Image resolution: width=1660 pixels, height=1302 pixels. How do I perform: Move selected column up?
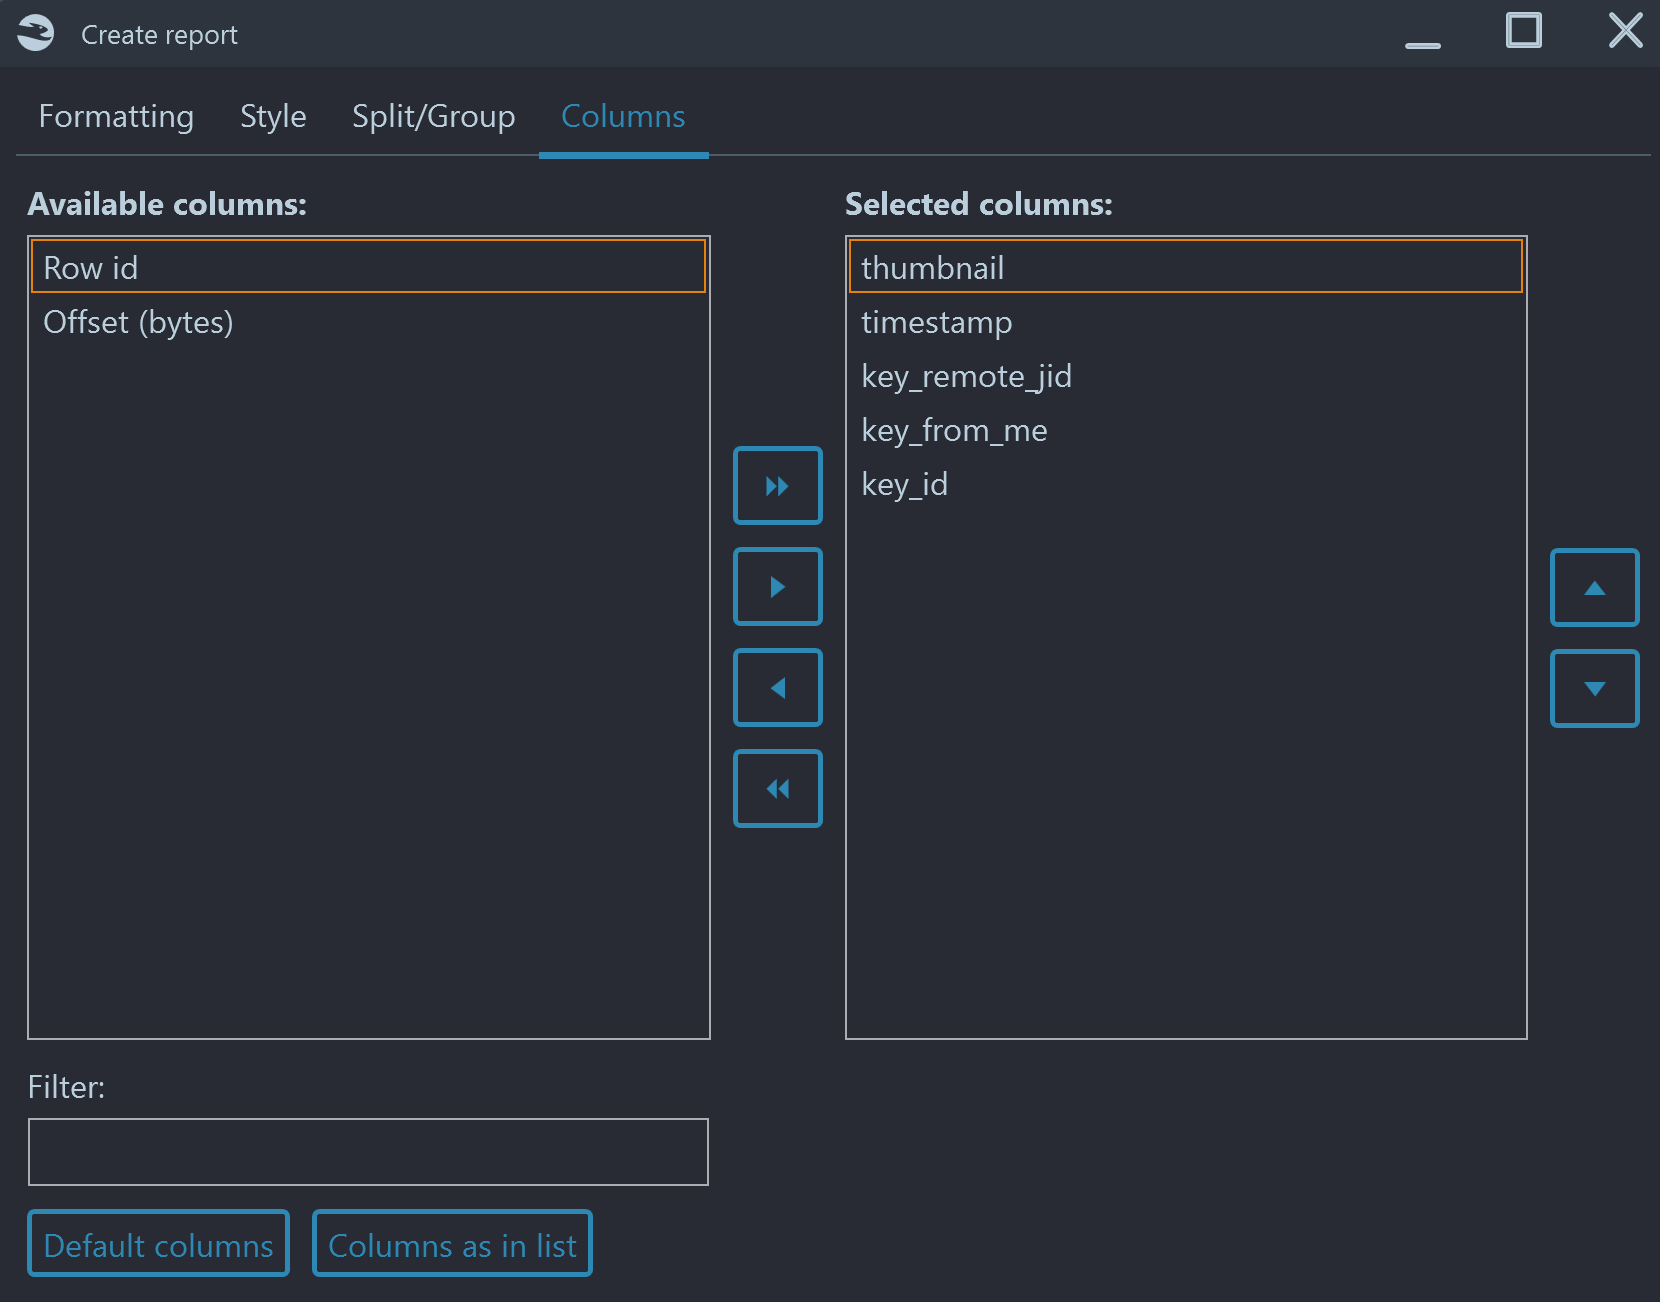1595,588
